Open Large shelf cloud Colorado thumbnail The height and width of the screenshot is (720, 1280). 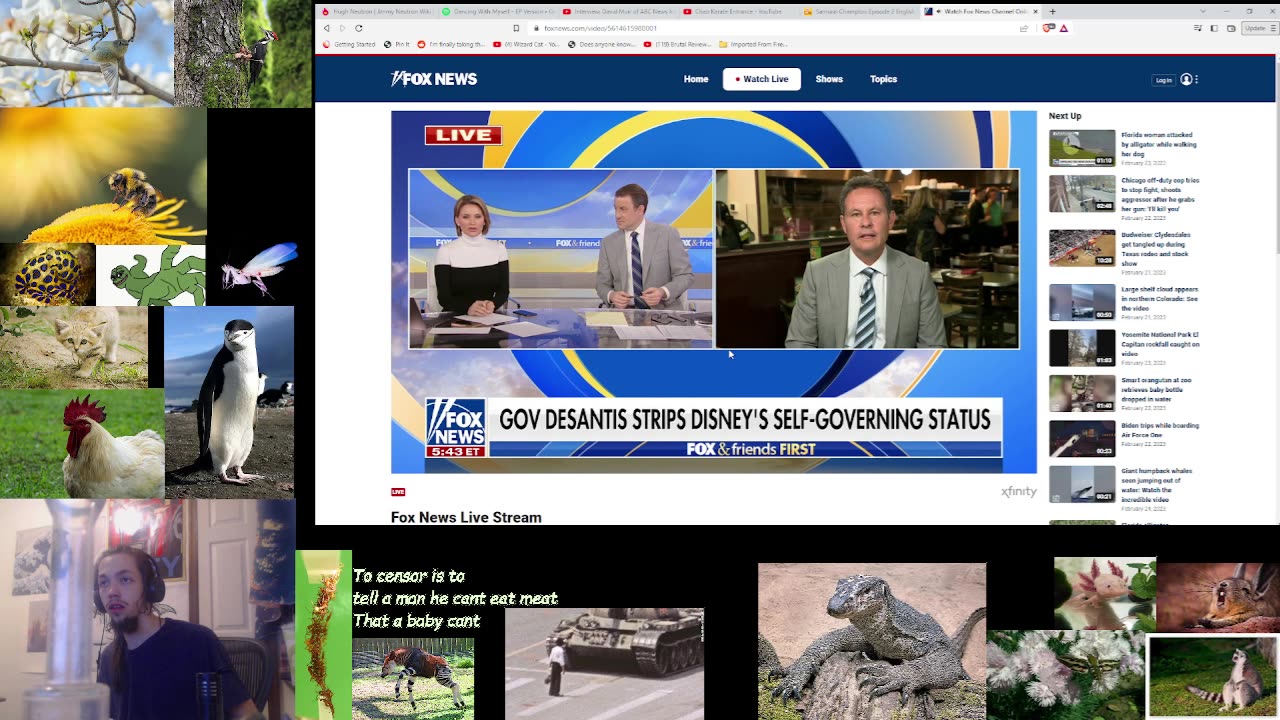(1082, 302)
